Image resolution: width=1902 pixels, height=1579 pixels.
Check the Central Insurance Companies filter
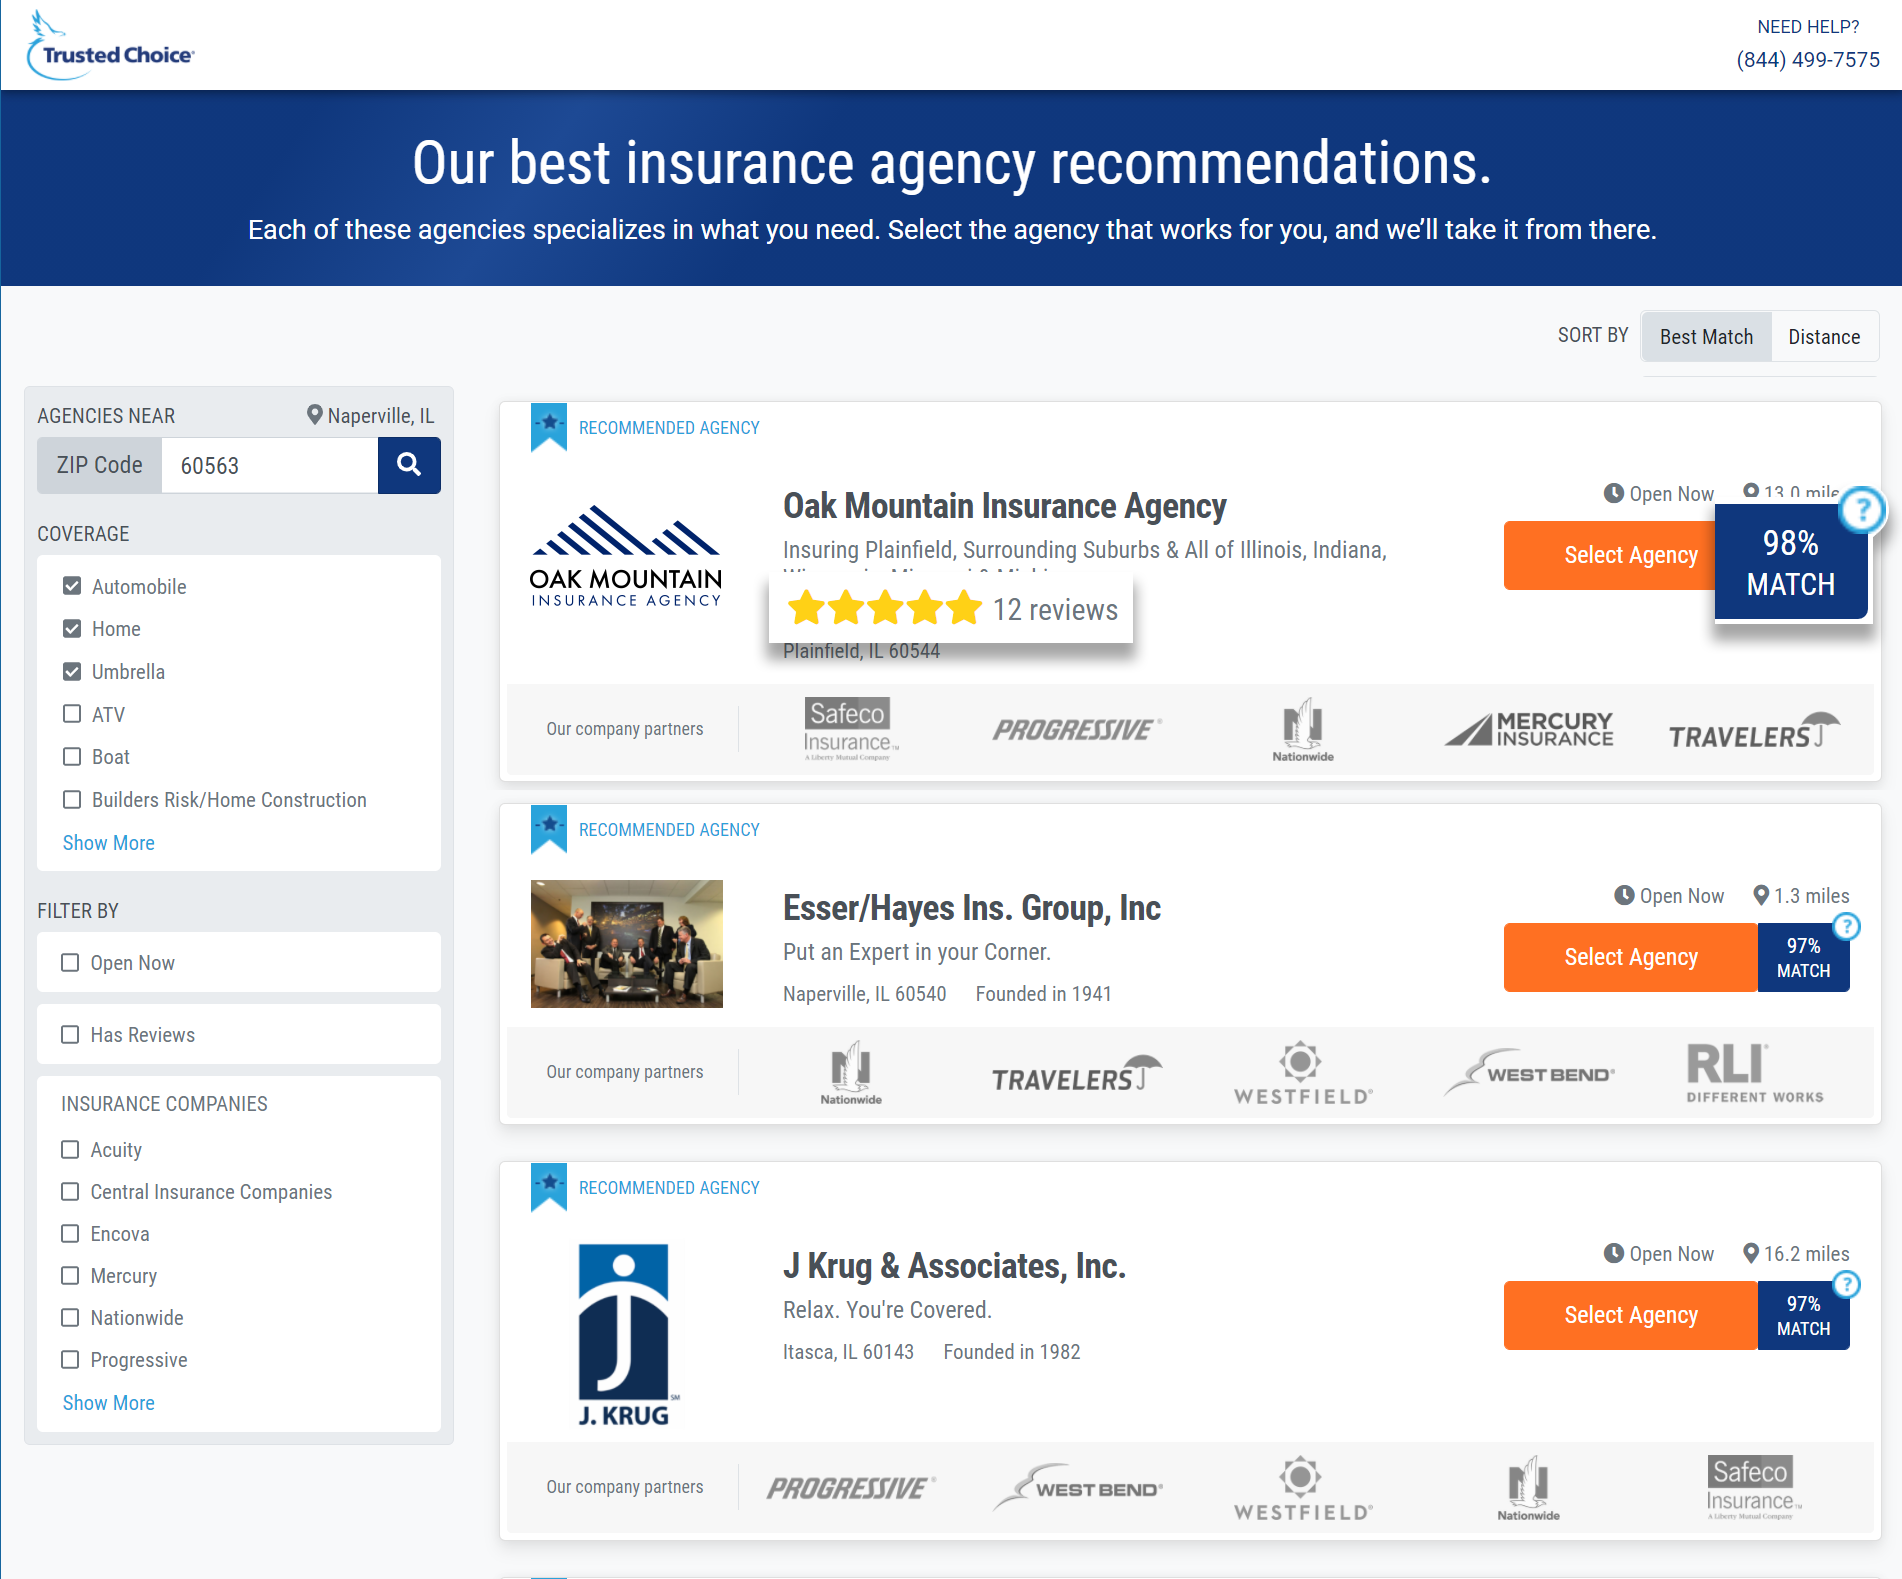(70, 1191)
